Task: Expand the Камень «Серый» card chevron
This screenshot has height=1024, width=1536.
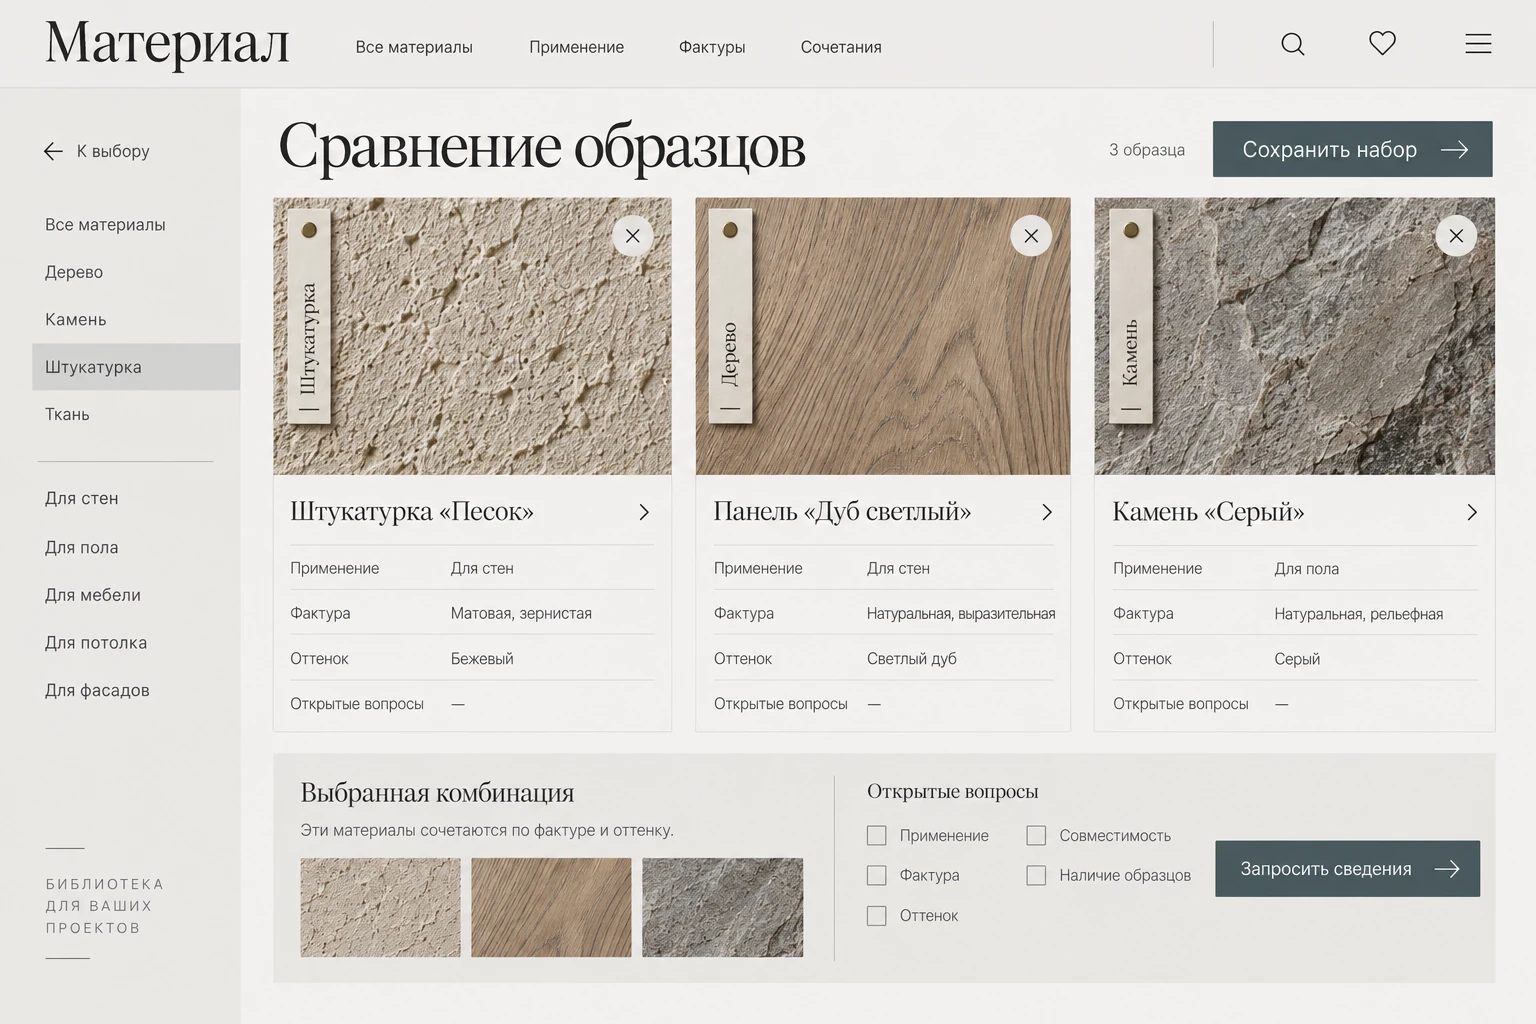Action: [1472, 512]
